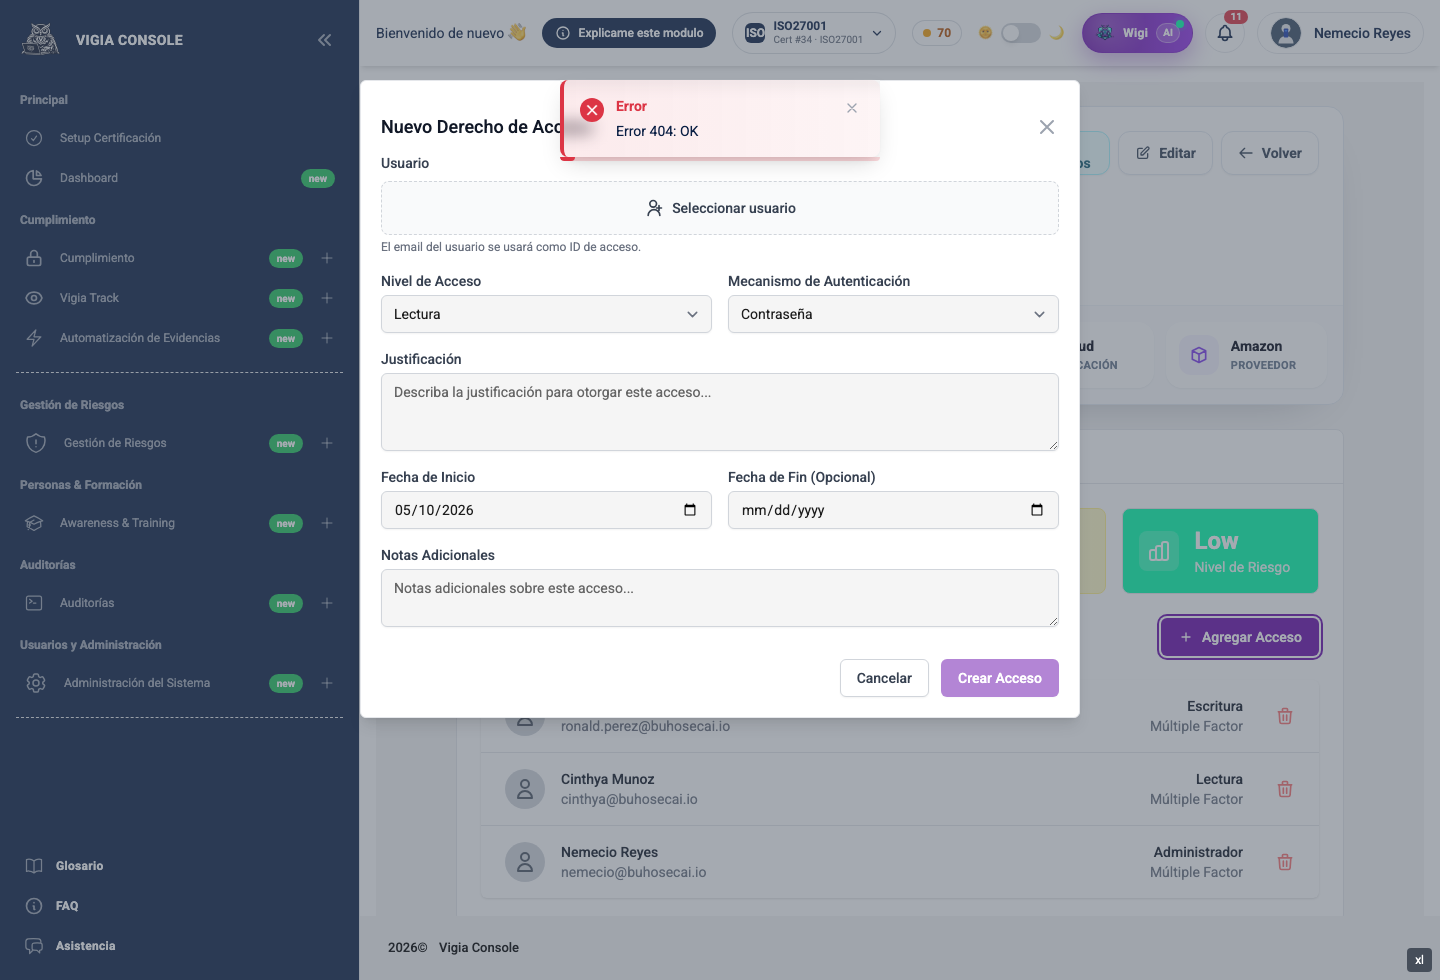Screen dimensions: 1440x980
Task: Collapse the sidebar with double-chevron icon
Action: pos(325,40)
